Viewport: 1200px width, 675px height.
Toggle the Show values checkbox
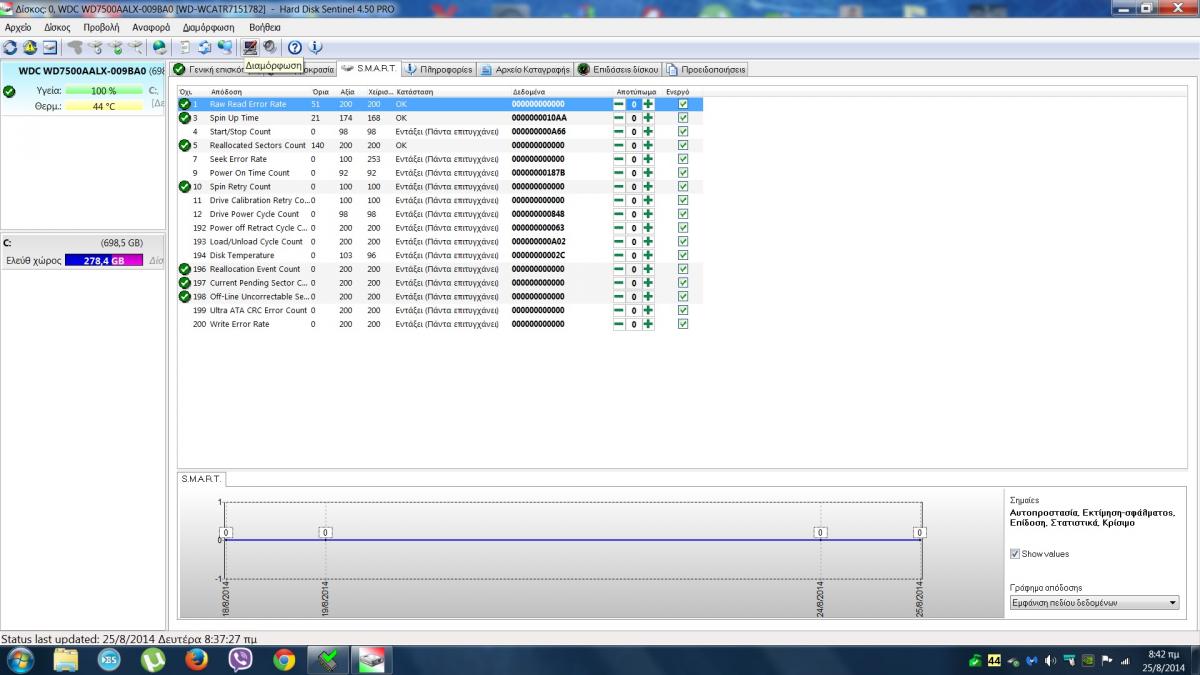click(1015, 554)
